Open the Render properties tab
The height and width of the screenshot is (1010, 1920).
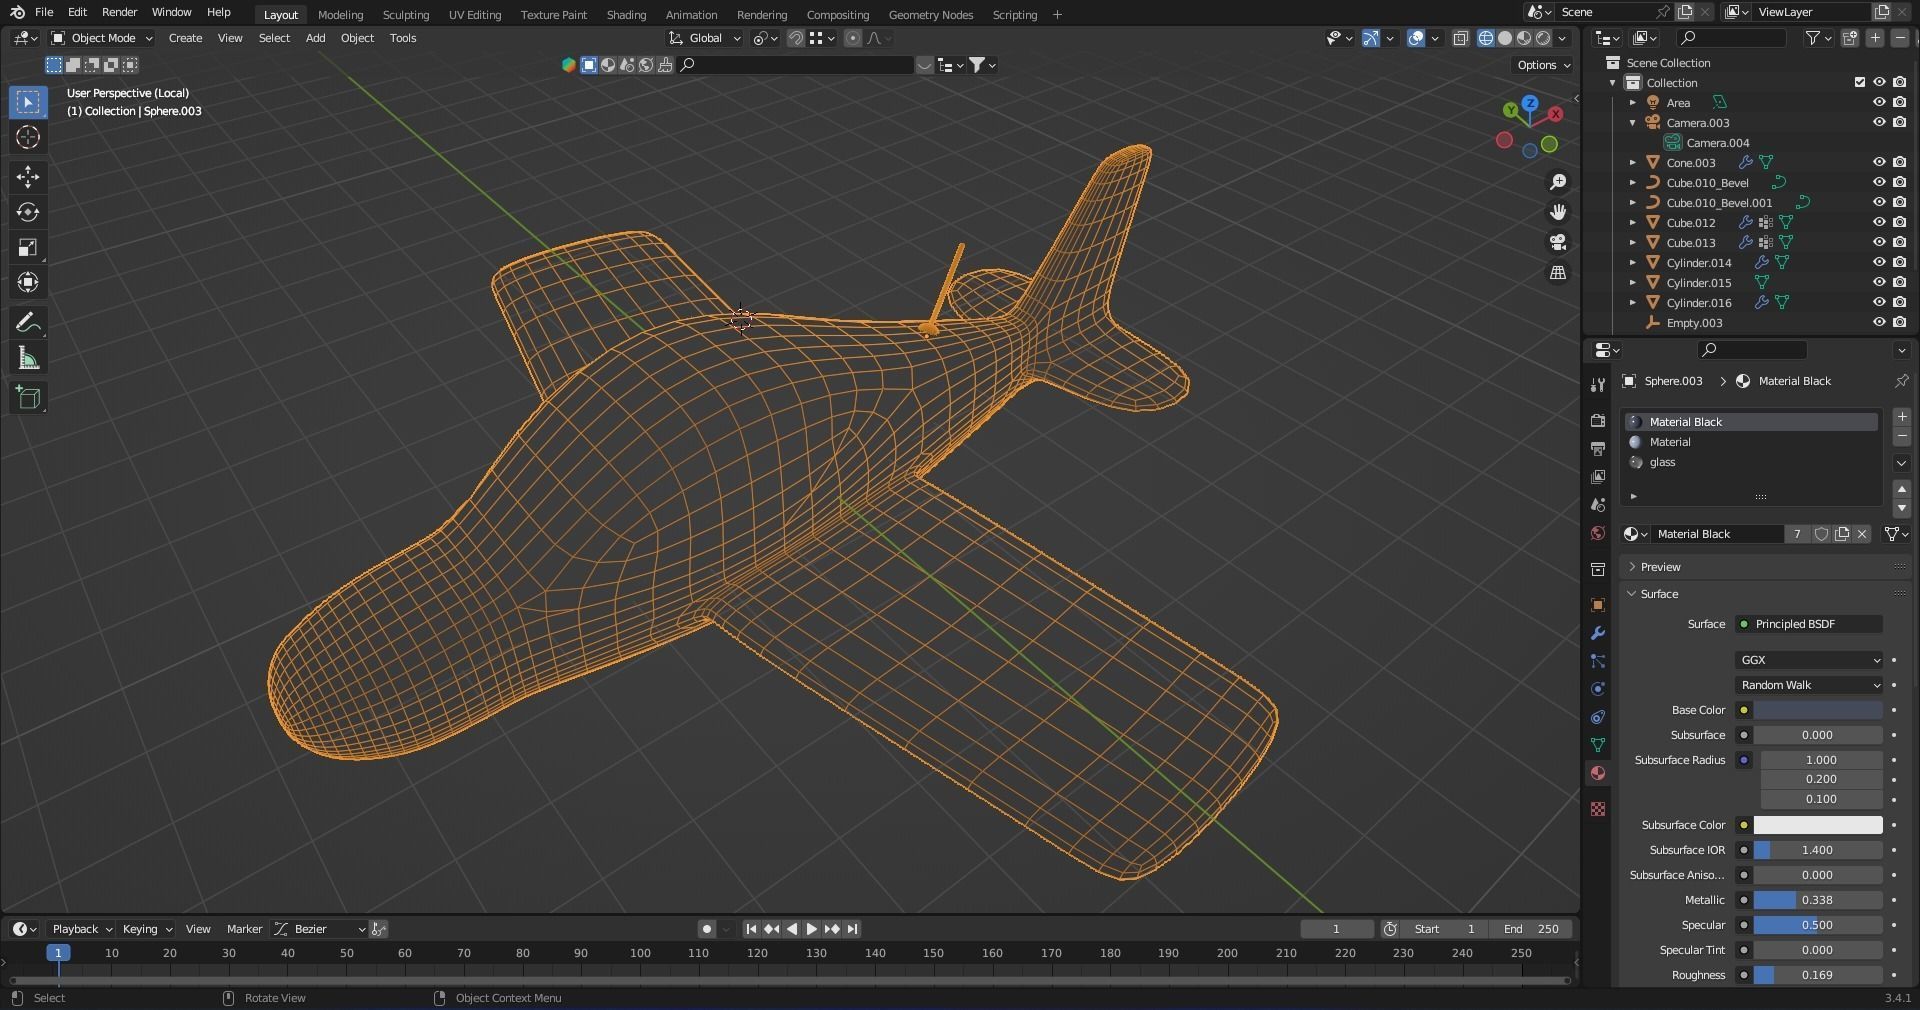tap(1598, 421)
